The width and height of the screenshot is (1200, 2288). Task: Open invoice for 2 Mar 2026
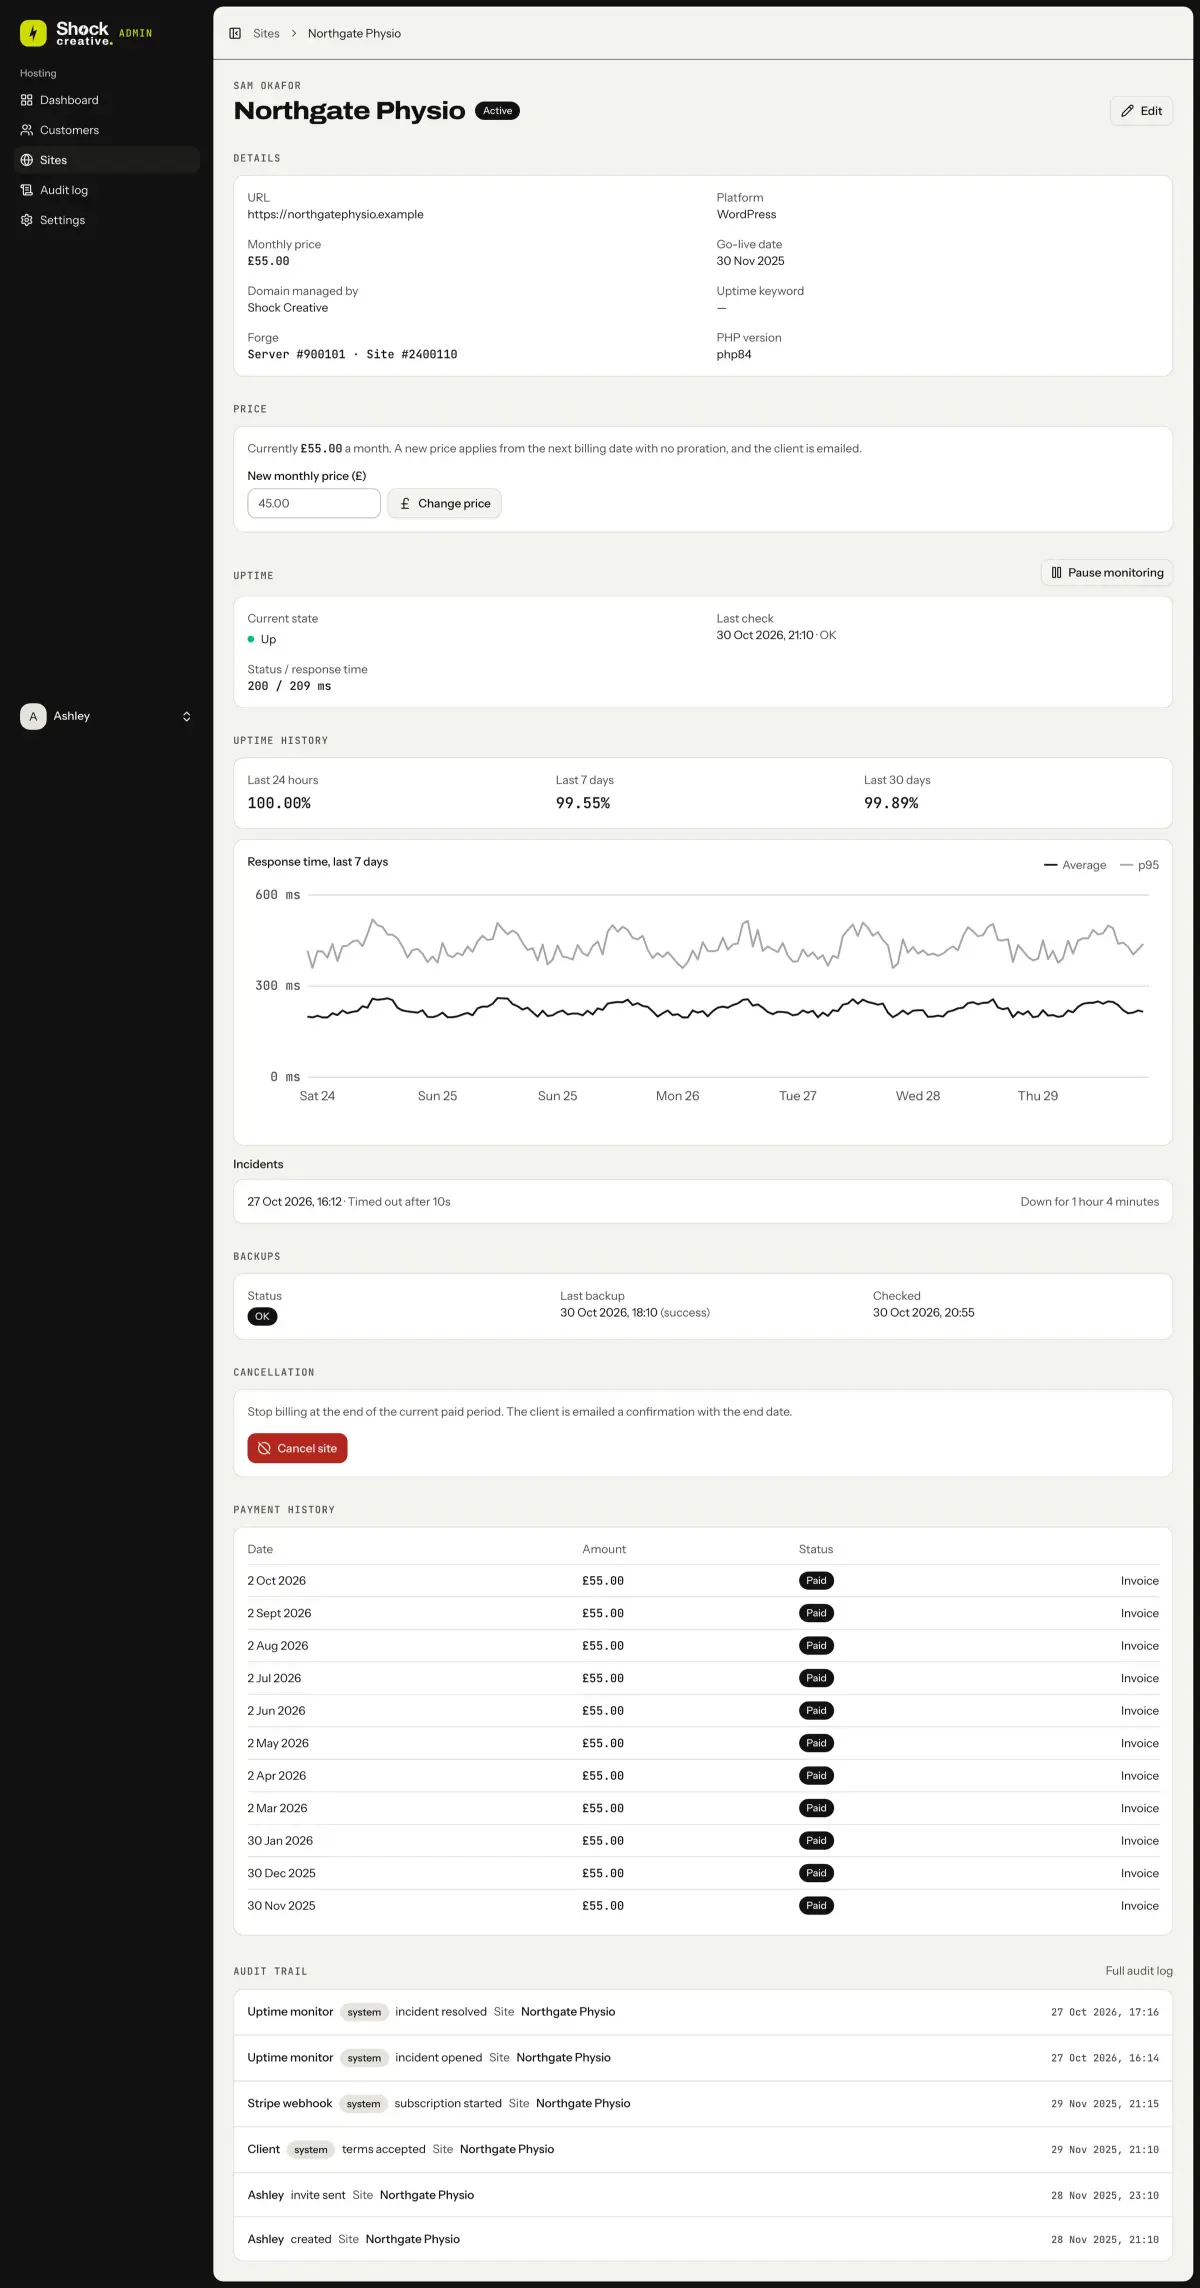click(x=1139, y=1808)
